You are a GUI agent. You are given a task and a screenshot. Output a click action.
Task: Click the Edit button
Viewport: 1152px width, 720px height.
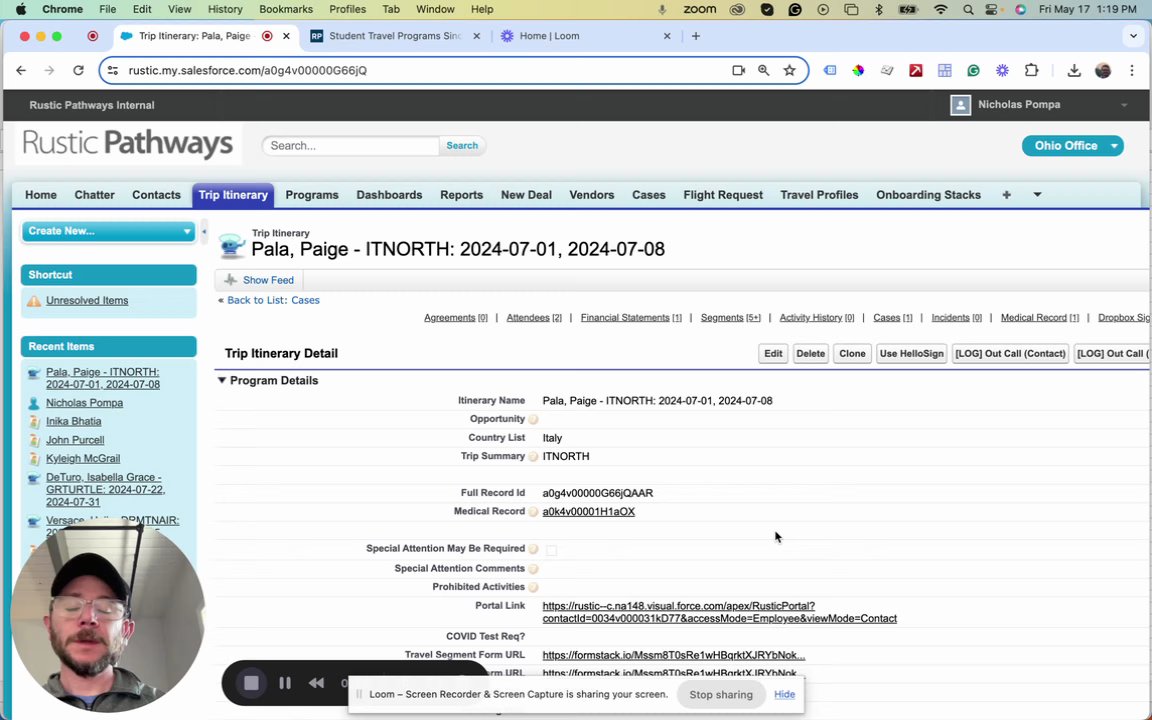(x=773, y=353)
